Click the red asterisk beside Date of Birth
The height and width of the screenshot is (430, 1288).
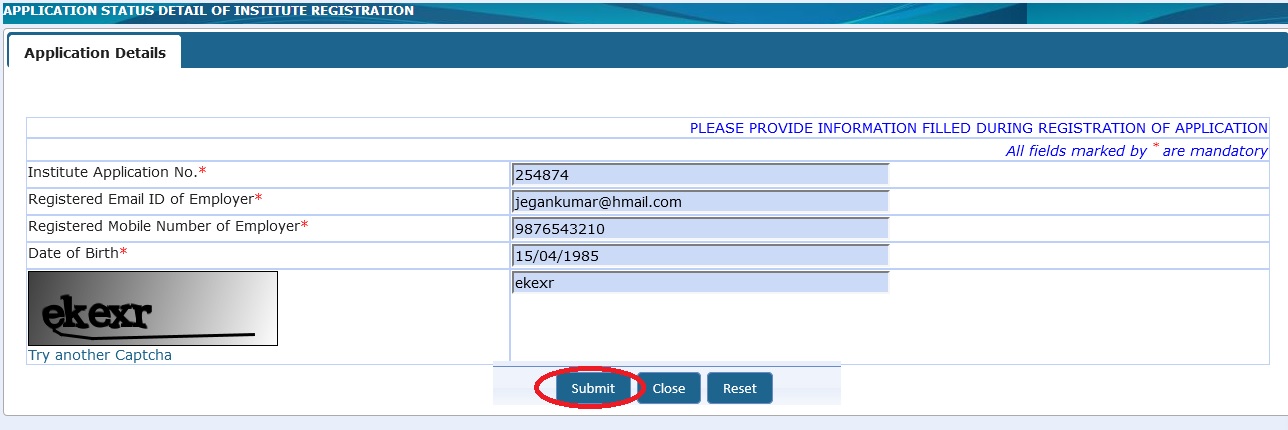coord(124,253)
